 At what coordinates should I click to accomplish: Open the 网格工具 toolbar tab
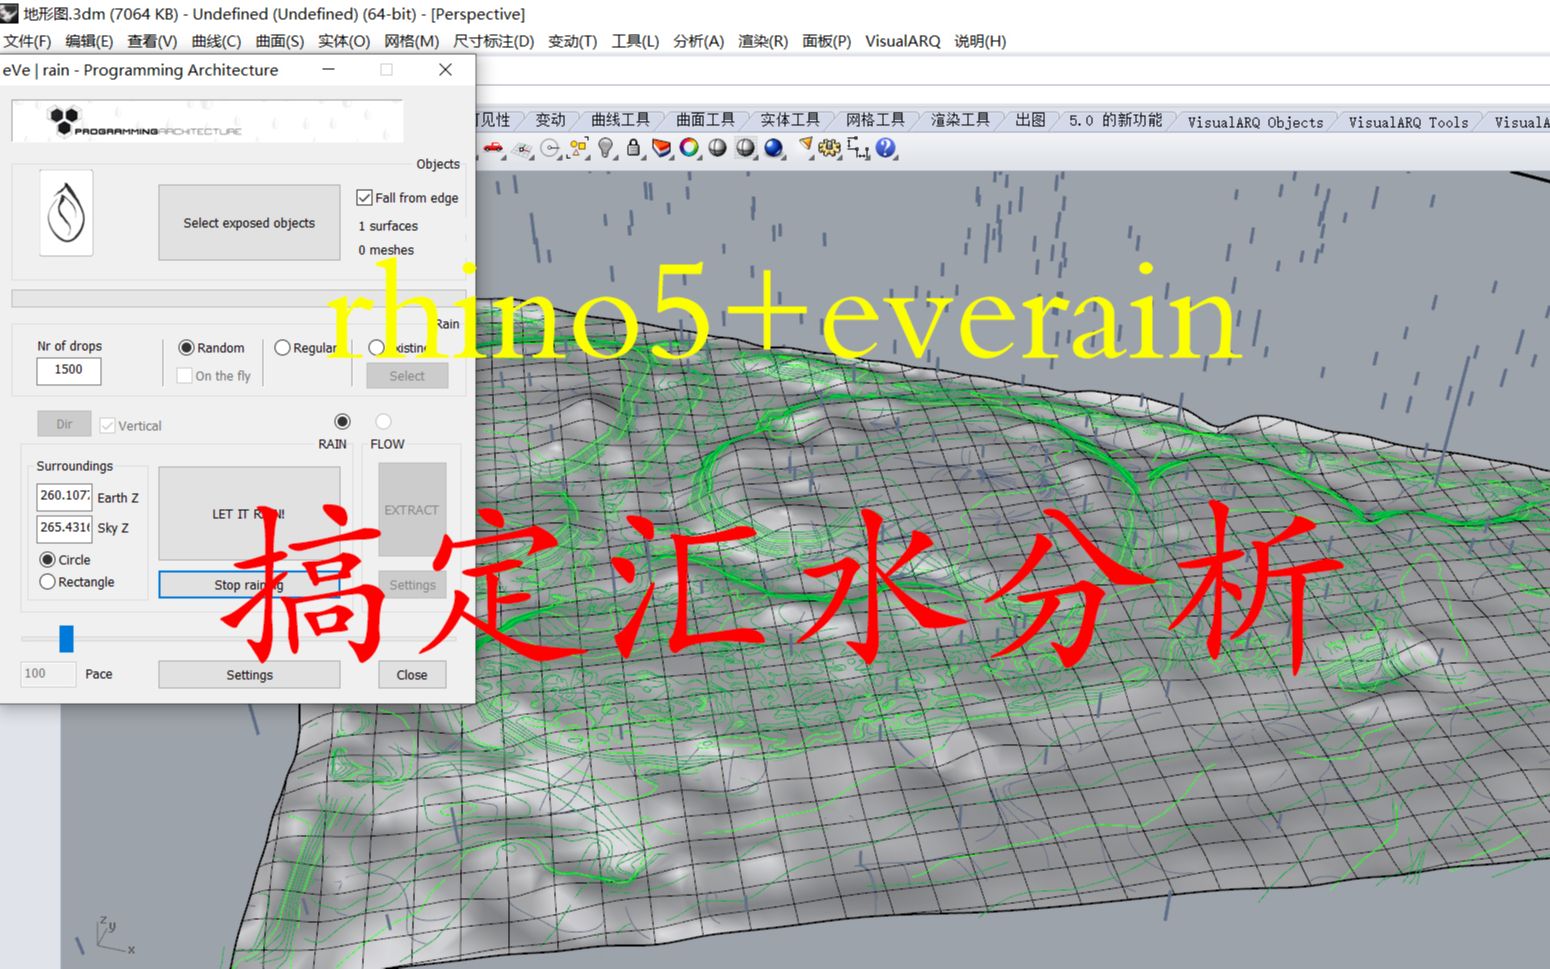875,118
